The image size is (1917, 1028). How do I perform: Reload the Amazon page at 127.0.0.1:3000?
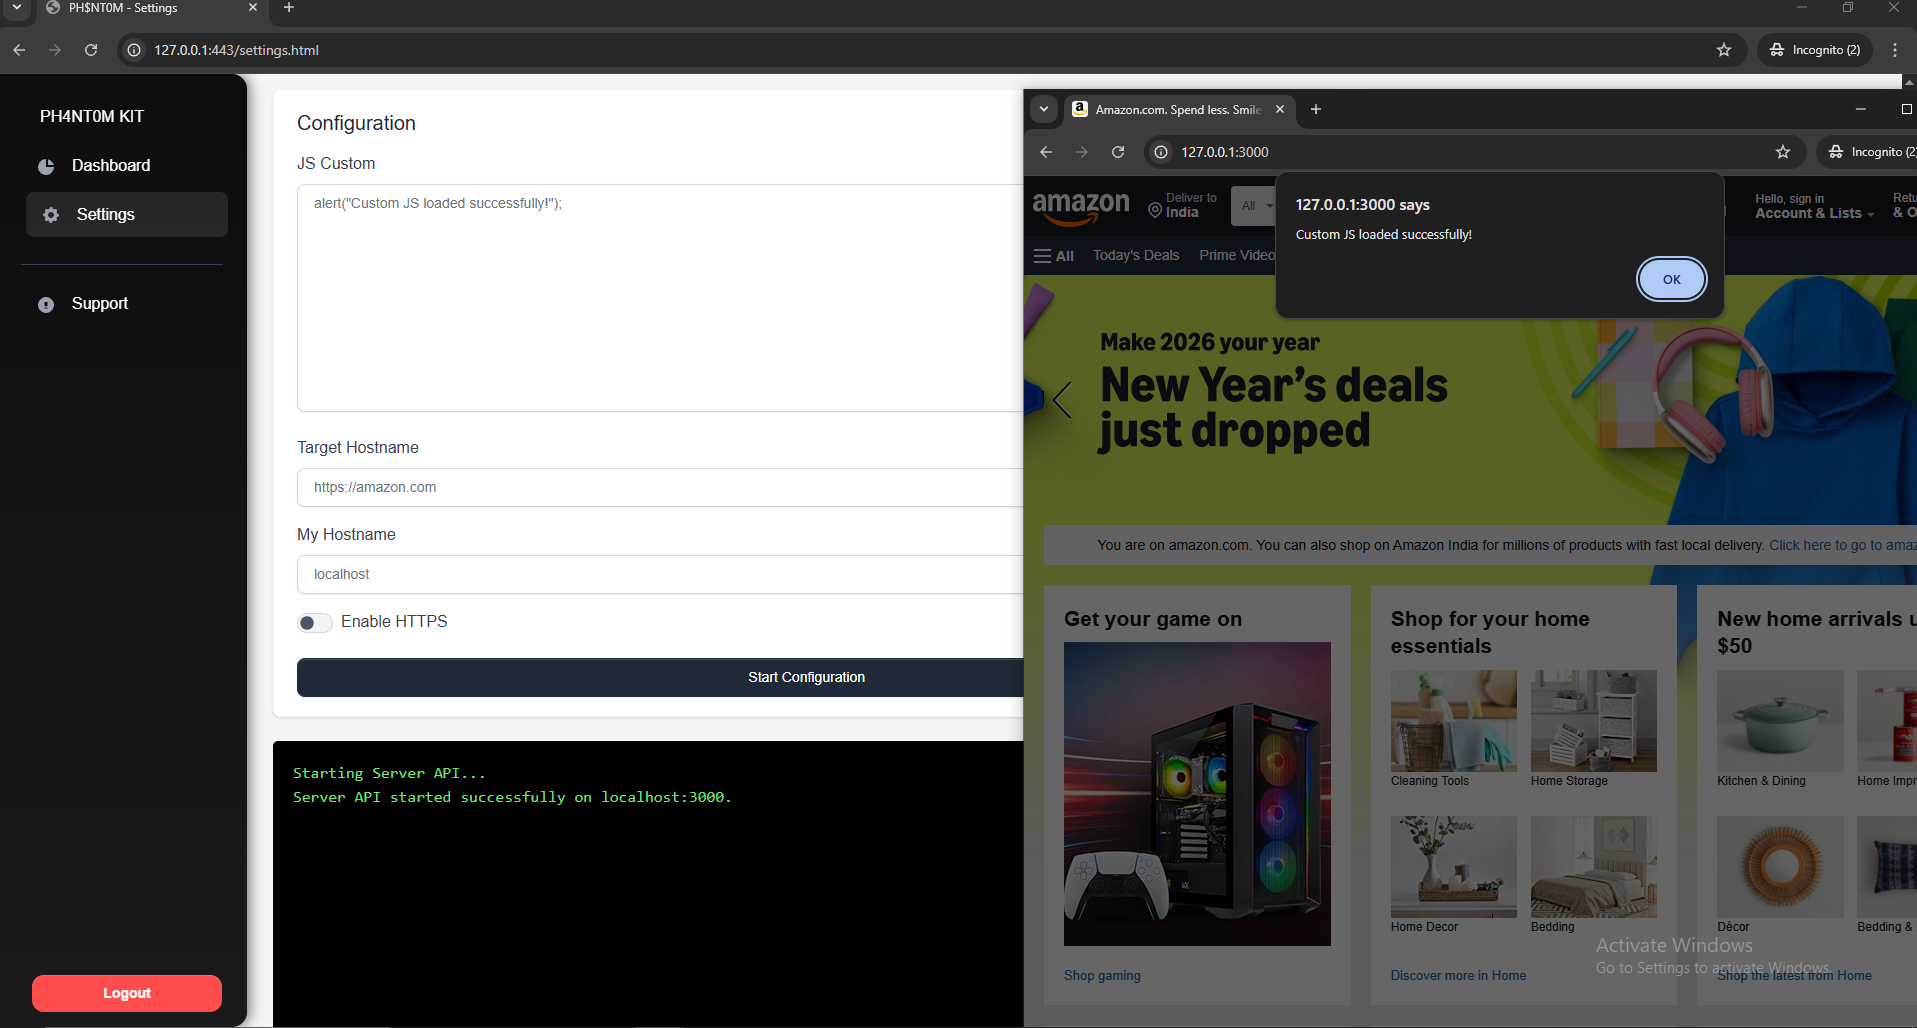[1118, 152]
